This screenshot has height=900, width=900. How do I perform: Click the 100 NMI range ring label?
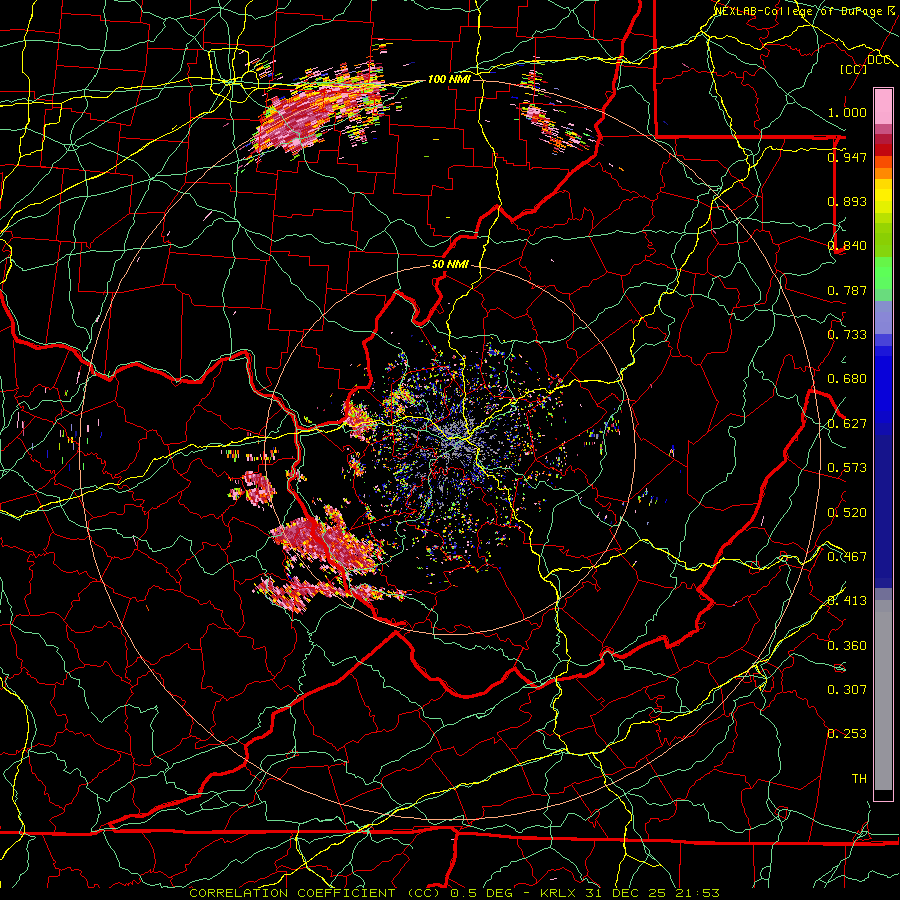(449, 79)
